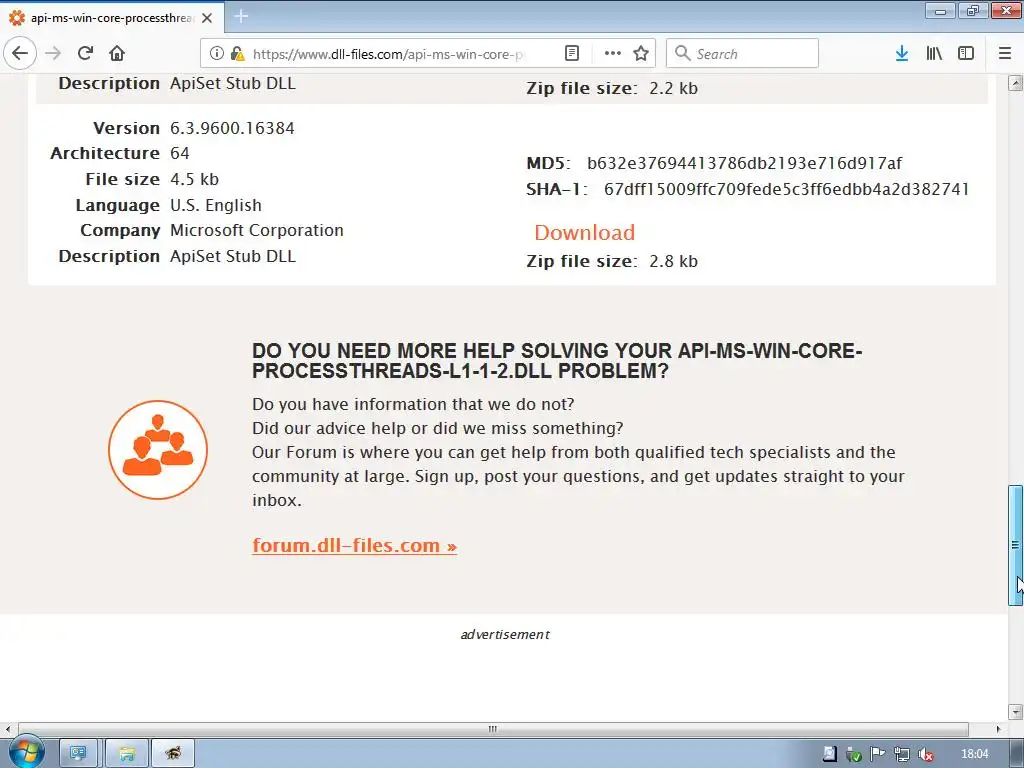Image resolution: width=1024 pixels, height=768 pixels.
Task: Click the forward navigation arrow
Action: [x=54, y=53]
